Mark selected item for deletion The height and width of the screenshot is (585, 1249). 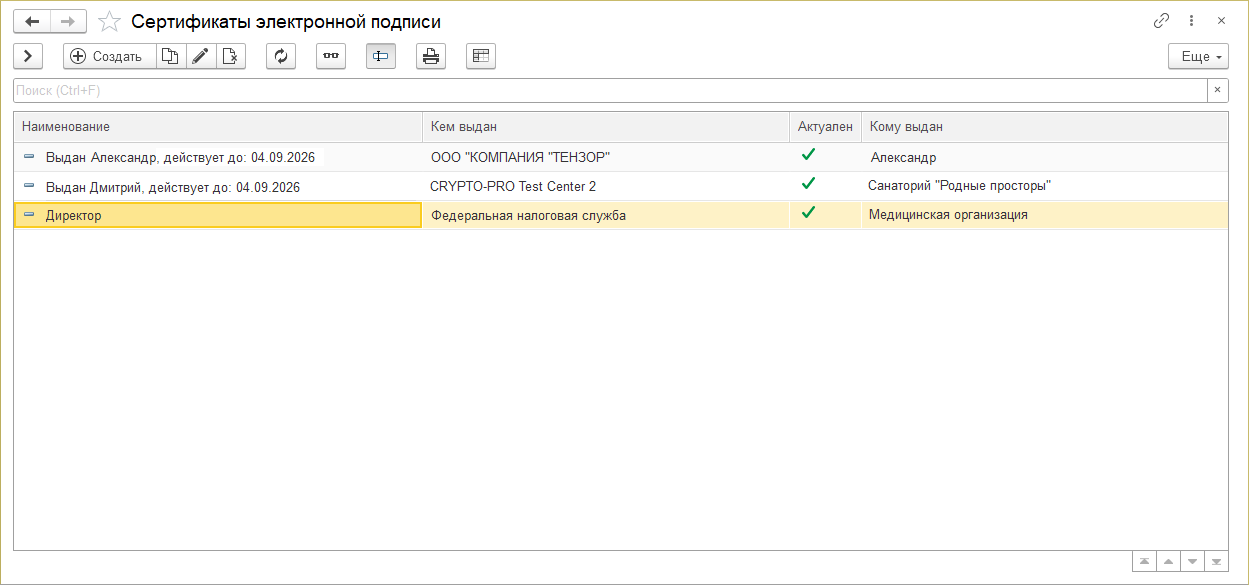(x=231, y=57)
